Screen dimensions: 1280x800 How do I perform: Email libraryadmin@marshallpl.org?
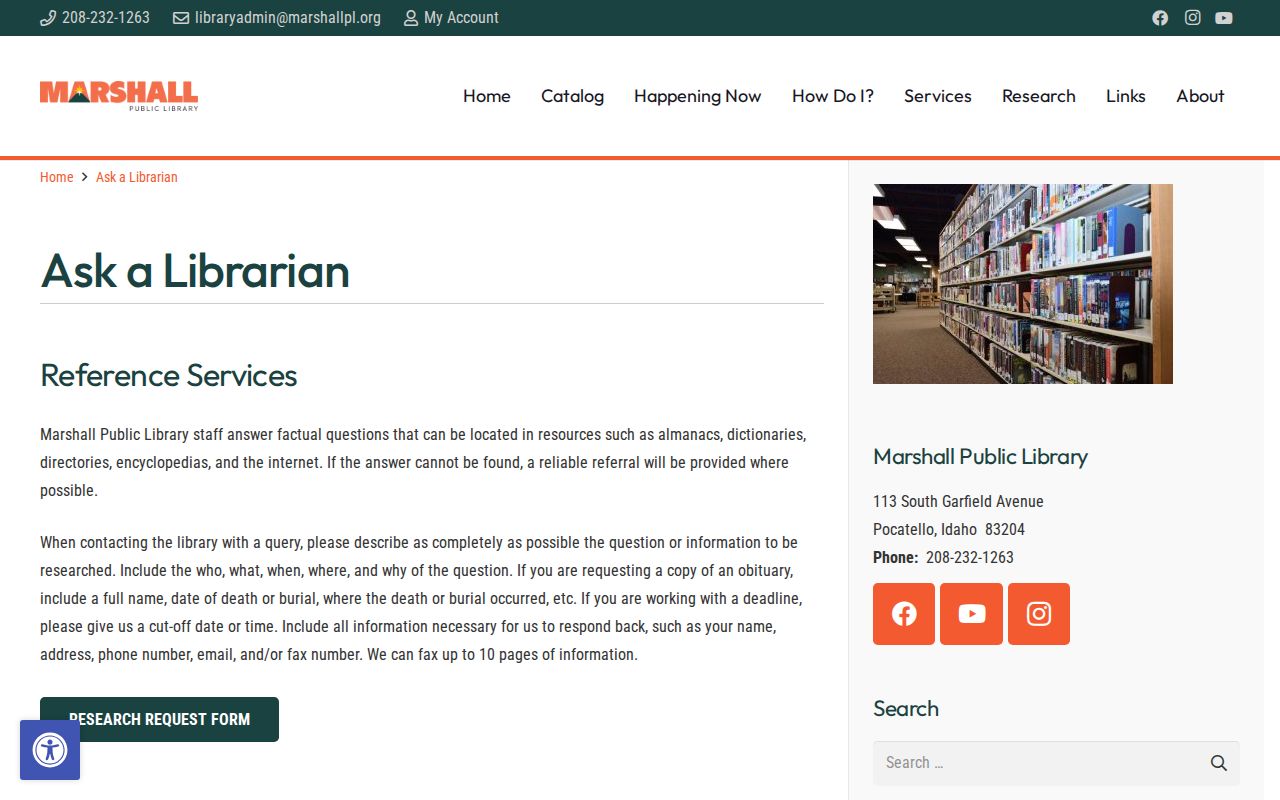pos(277,18)
